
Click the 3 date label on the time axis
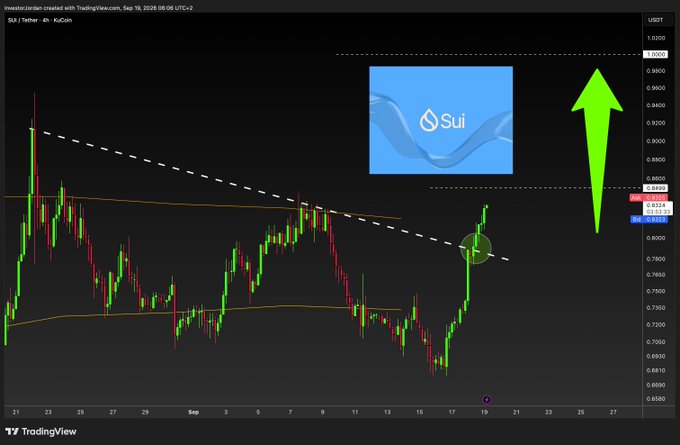[x=226, y=412]
